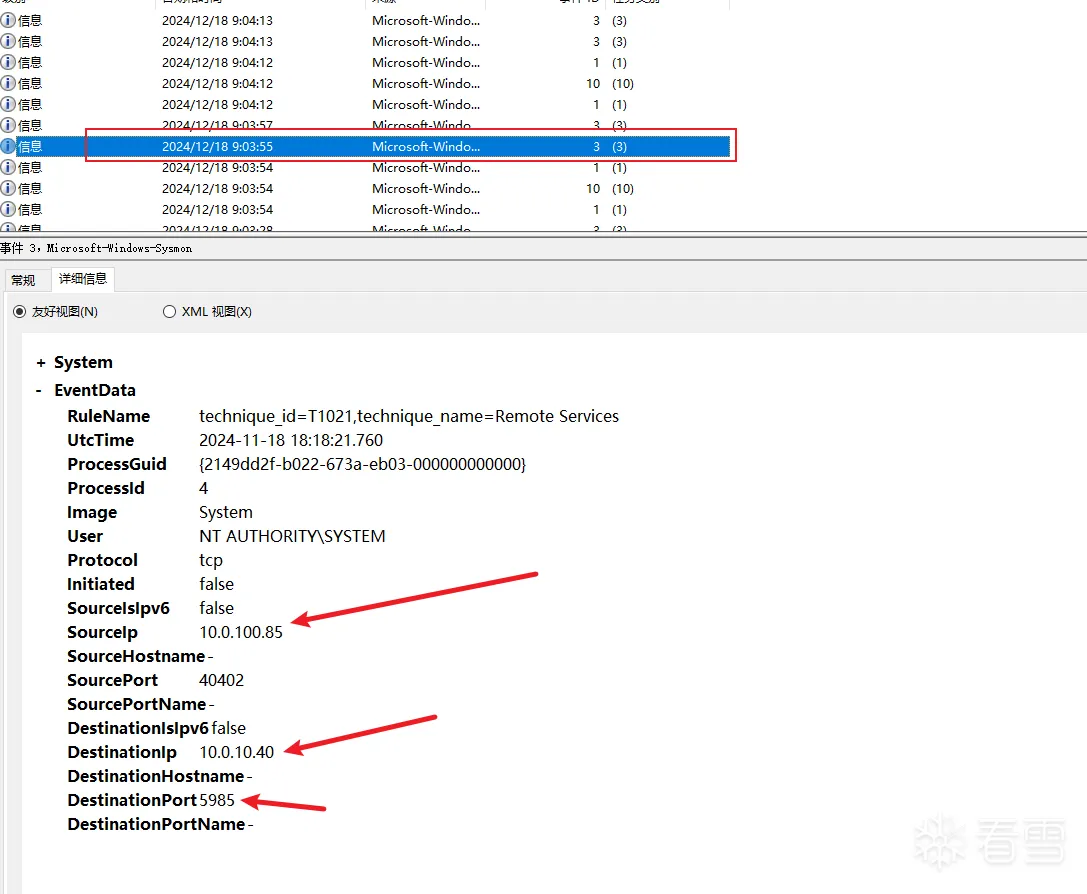Select the XML 视图(X) radio button
This screenshot has width=1087, height=894.
[169, 312]
